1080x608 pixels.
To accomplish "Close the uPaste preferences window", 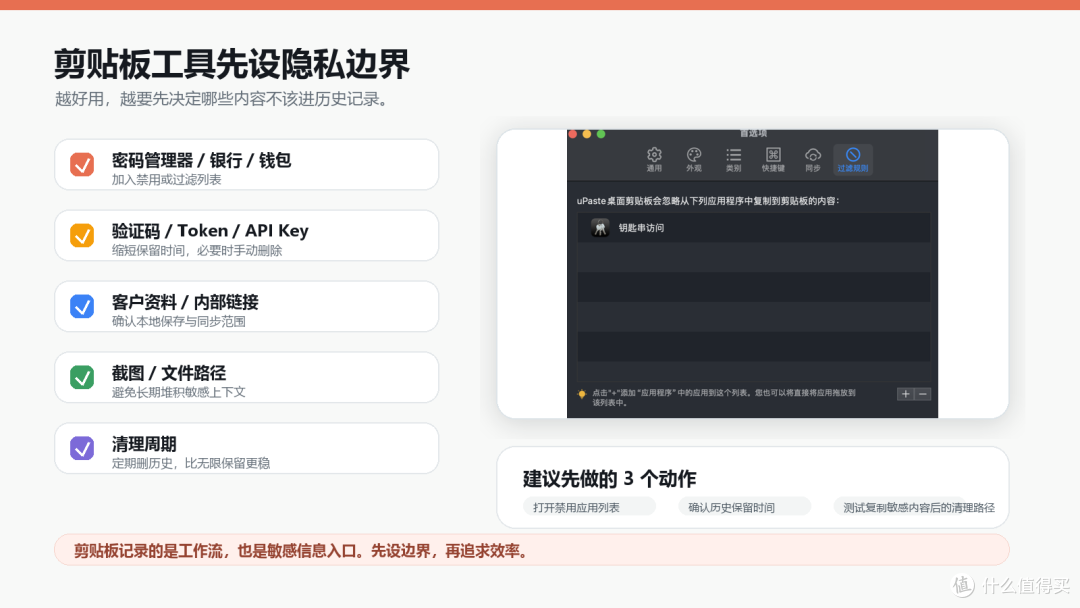I will point(572,134).
